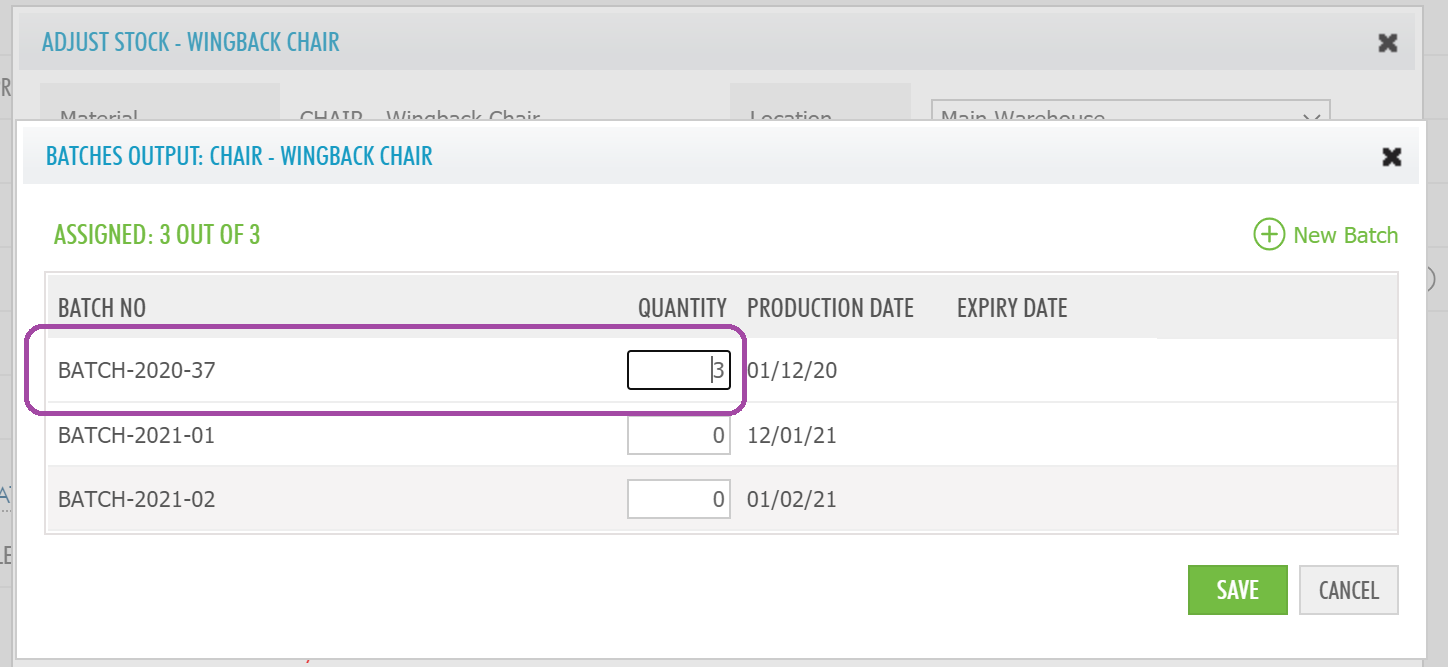The image size is (1448, 667).
Task: Select the BATCH-2021-02 batch name
Action: [136, 499]
